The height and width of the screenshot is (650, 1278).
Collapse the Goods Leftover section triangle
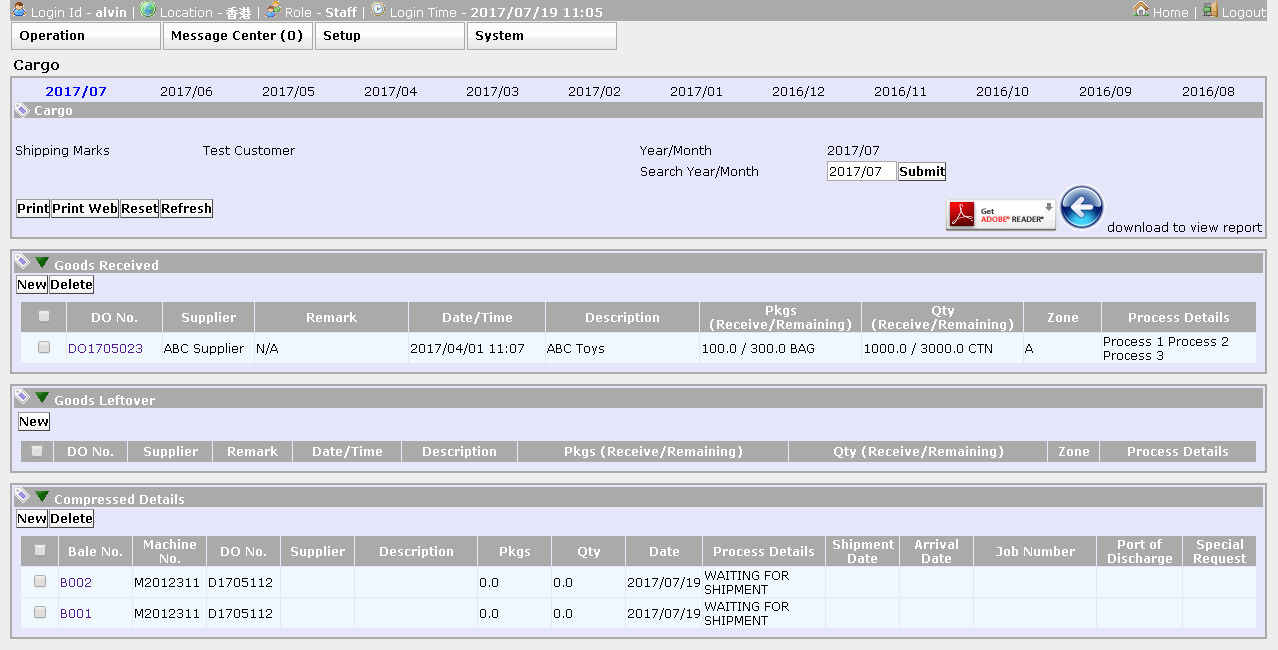pos(42,398)
